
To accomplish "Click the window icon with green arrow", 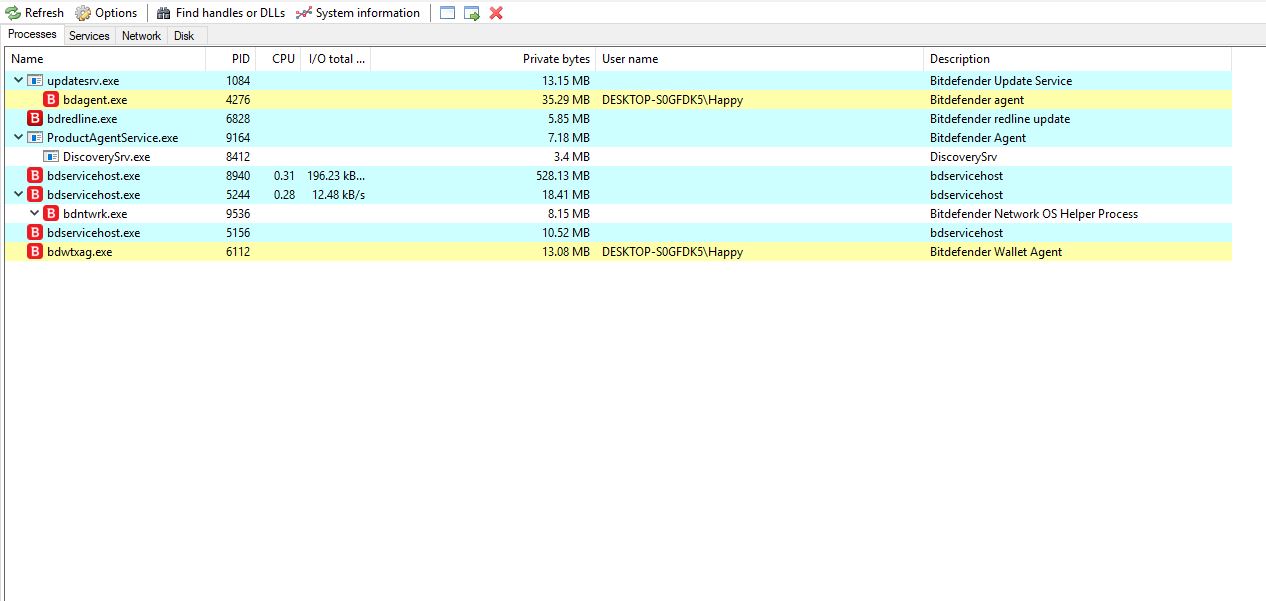I will click(472, 13).
